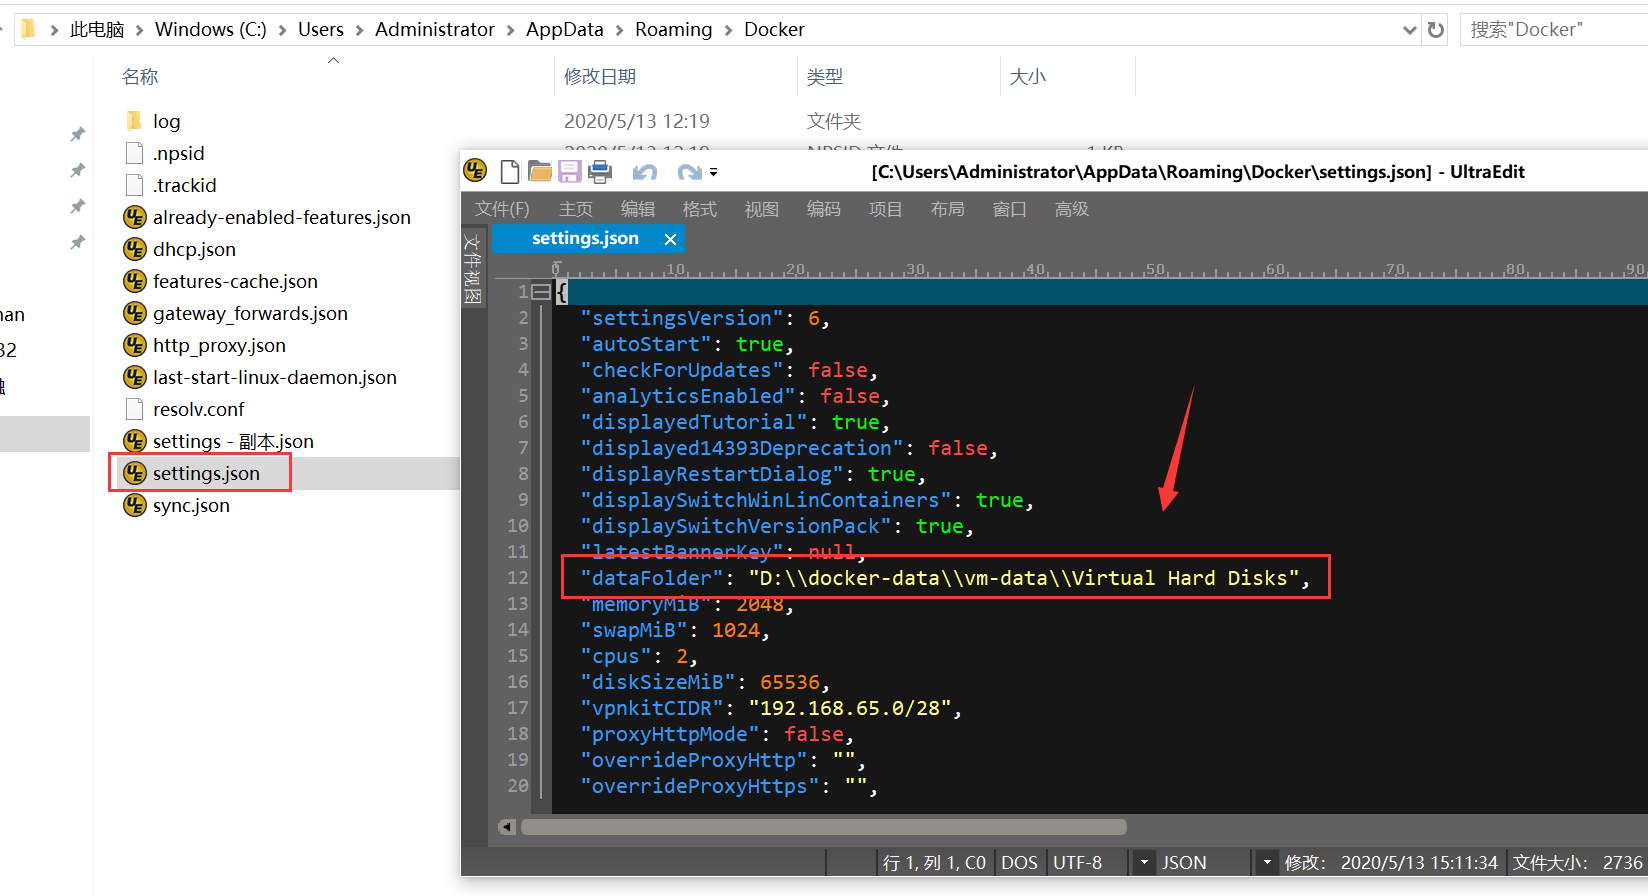Go to Windows (C:) in the address bar
Image resolution: width=1648 pixels, height=896 pixels.
(x=211, y=29)
